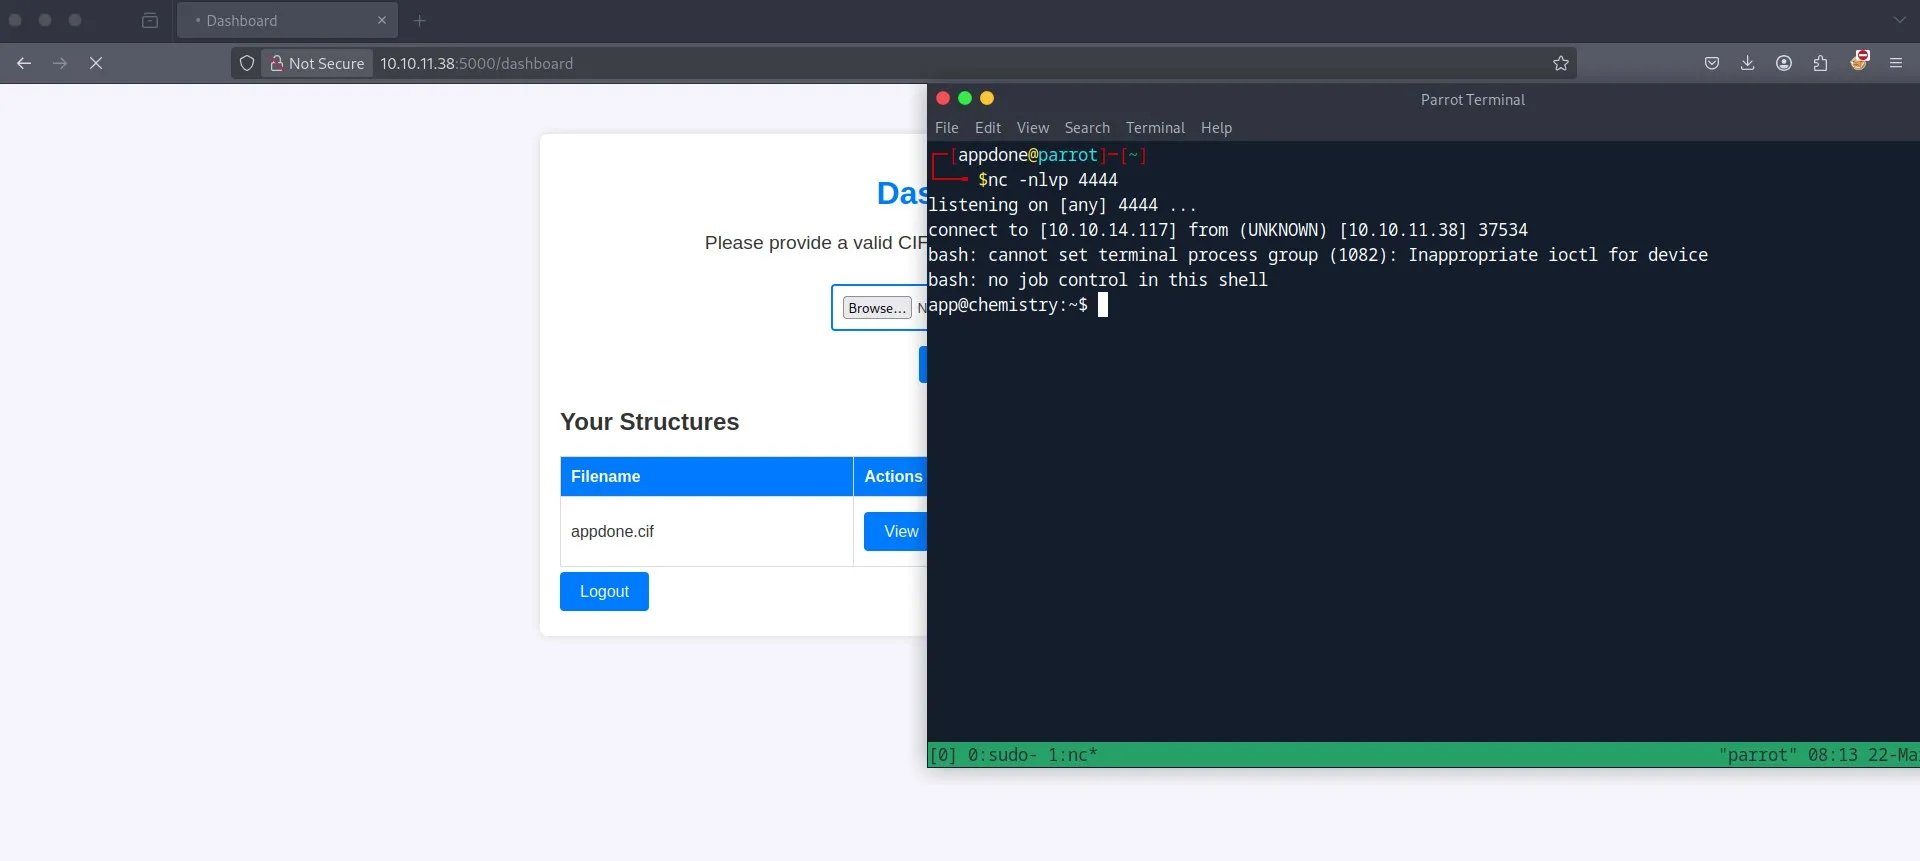Open the extensions puzzle icon
The width and height of the screenshot is (1920, 861).
coord(1820,63)
